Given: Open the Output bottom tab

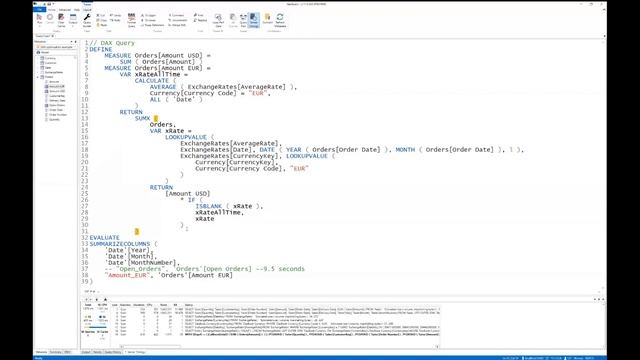Looking at the screenshot, I should [x=86, y=352].
